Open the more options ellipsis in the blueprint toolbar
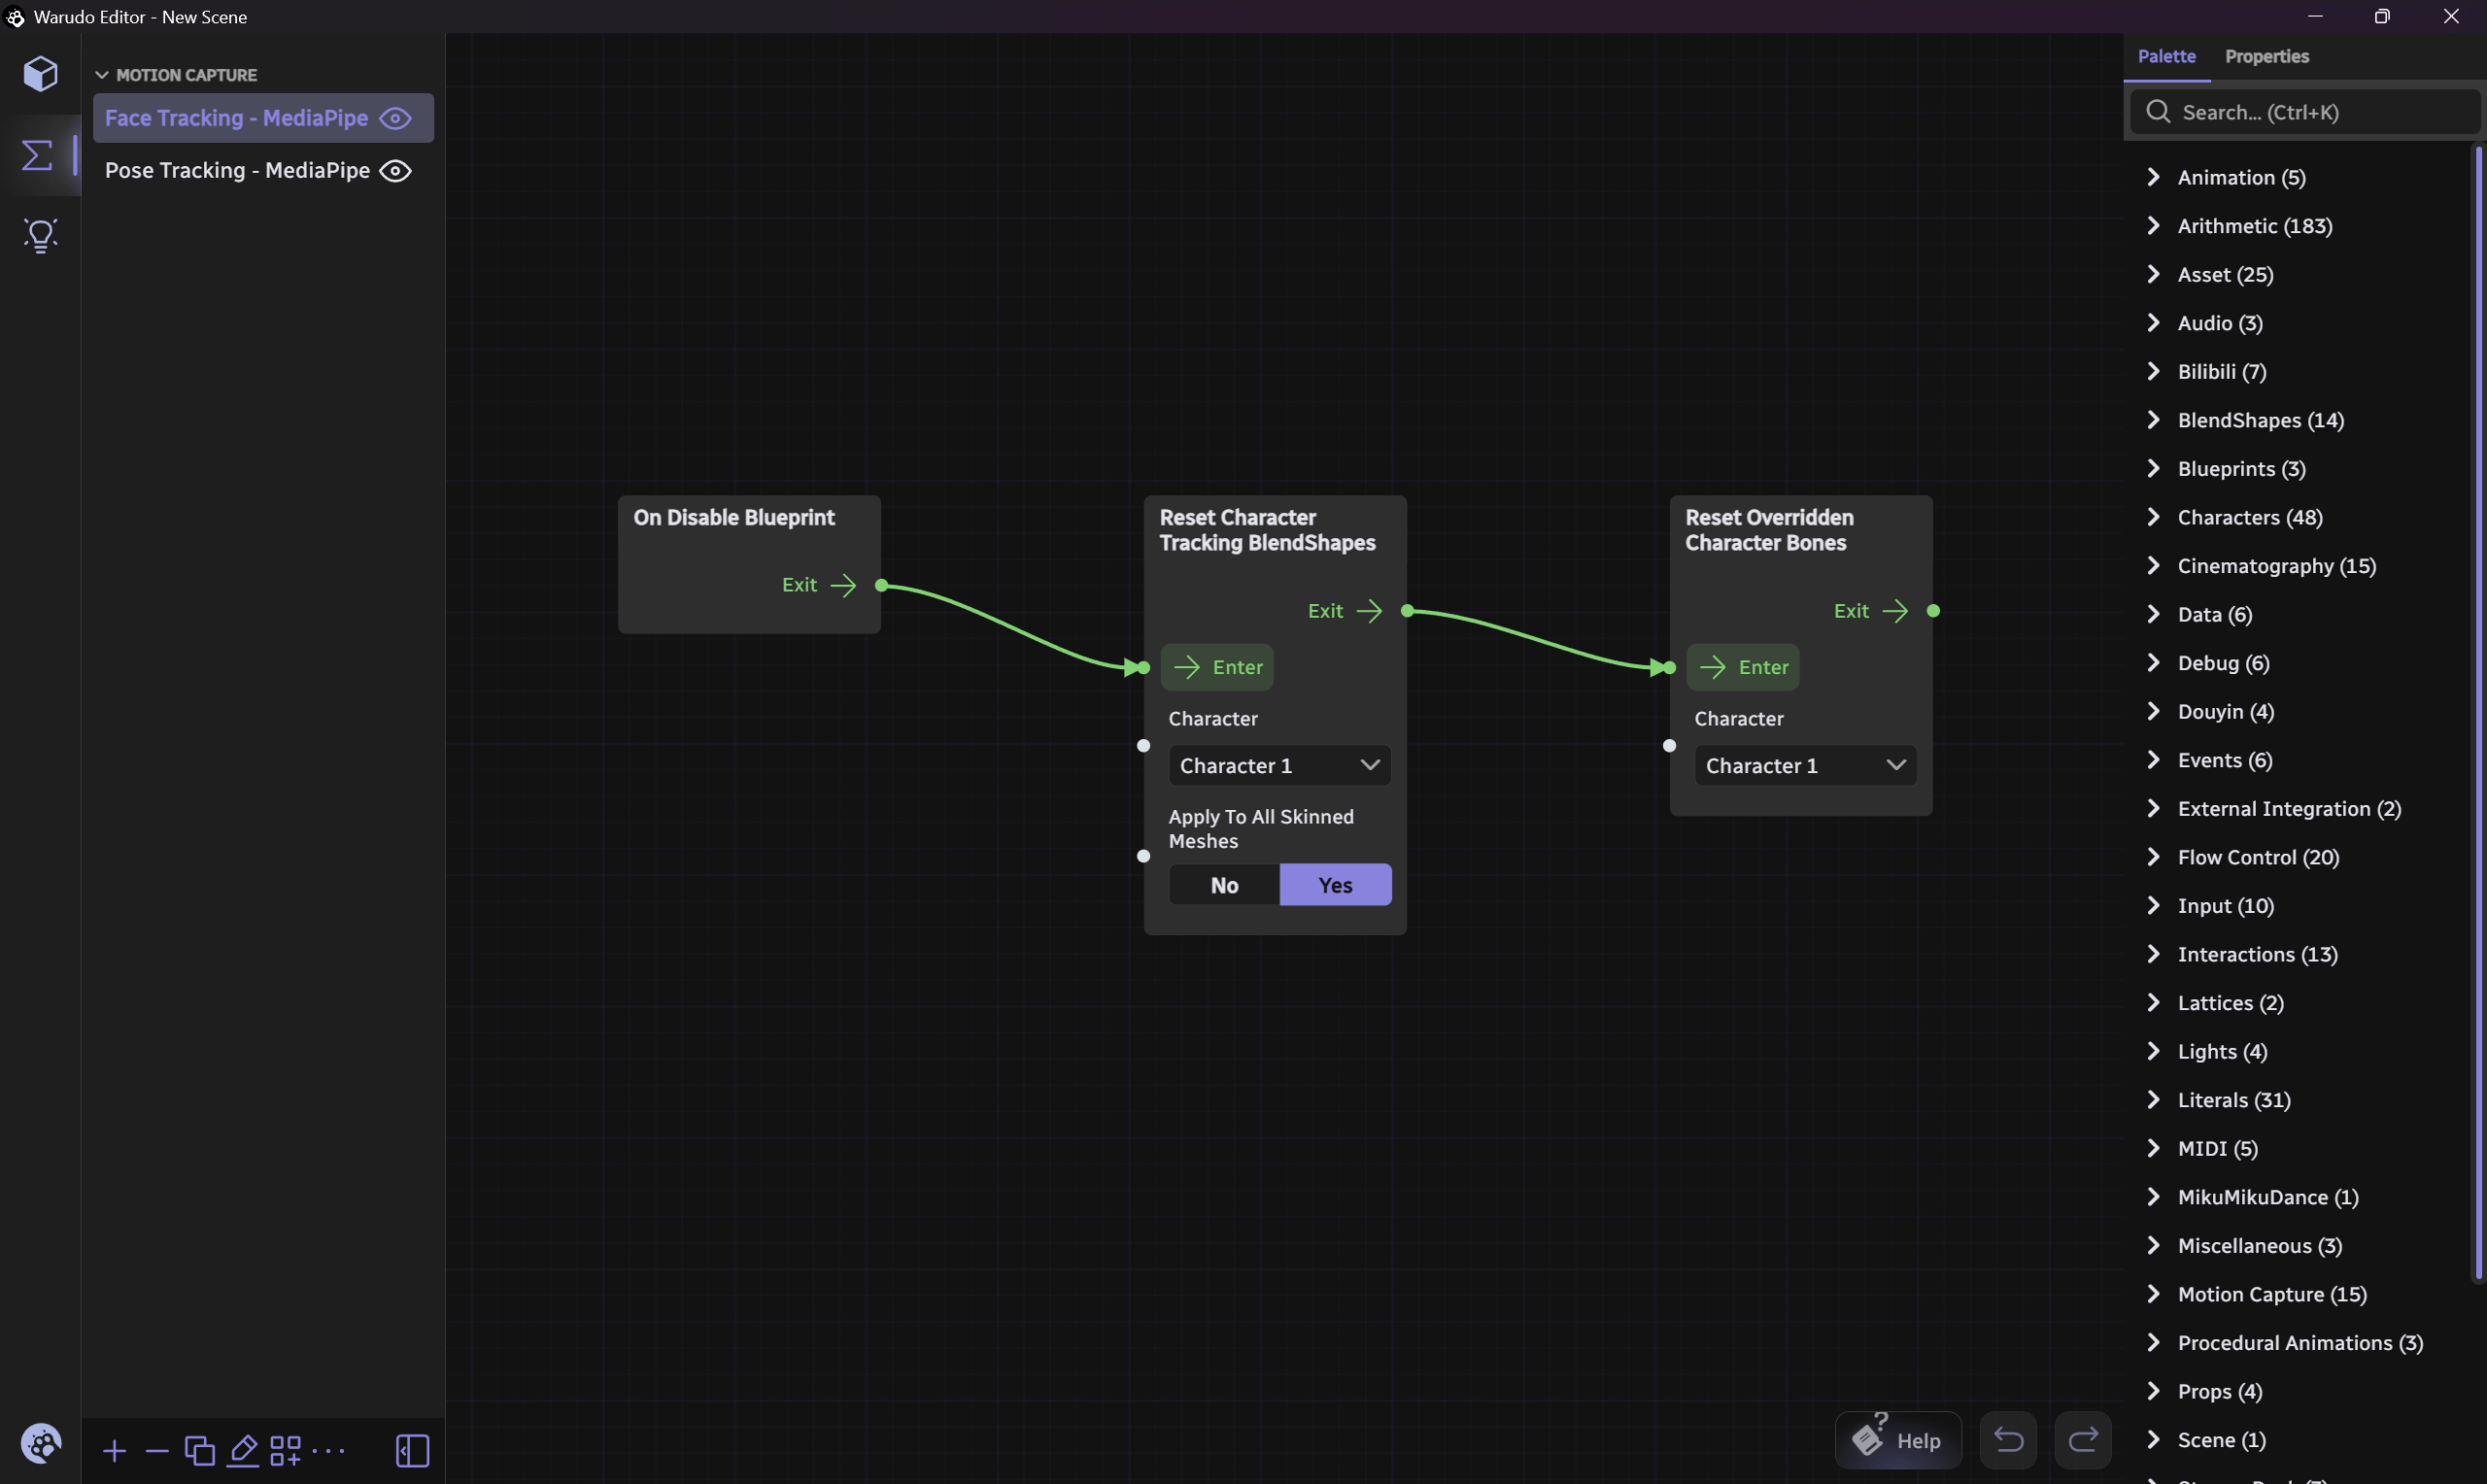Screen dimensions: 2487x1484 (x=328, y=1450)
